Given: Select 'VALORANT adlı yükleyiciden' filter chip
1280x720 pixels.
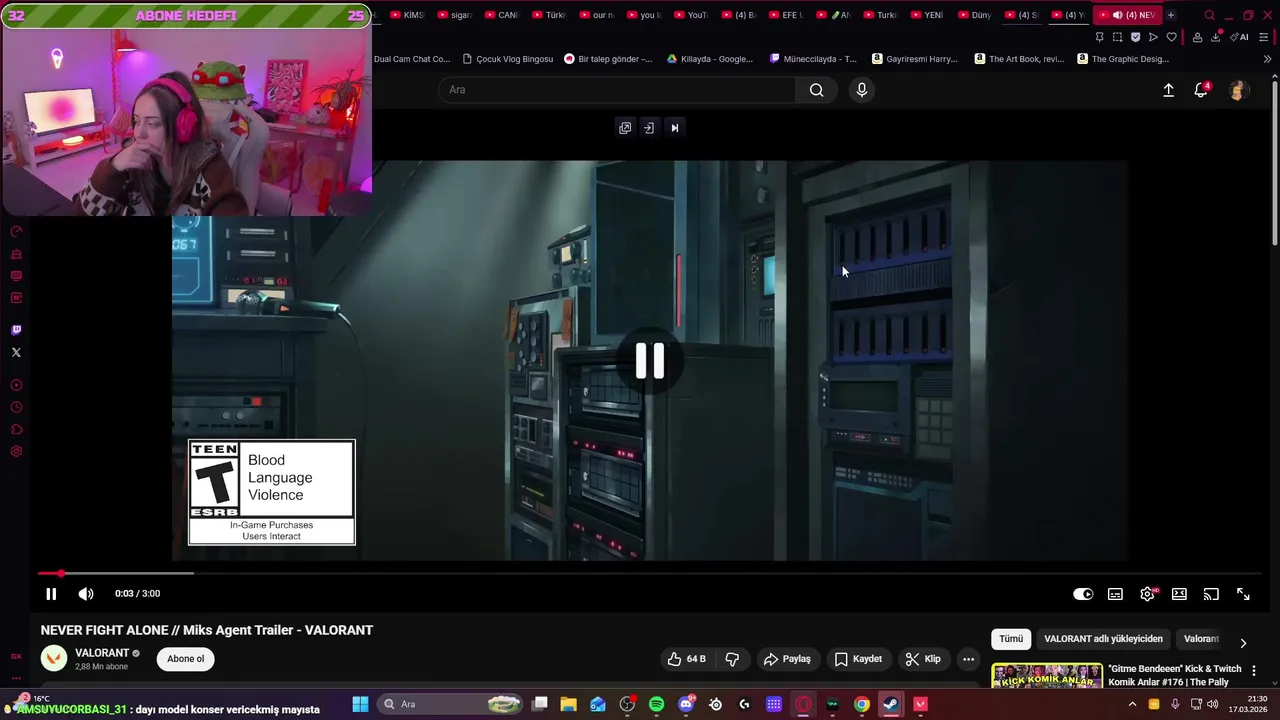Looking at the screenshot, I should click(1103, 639).
